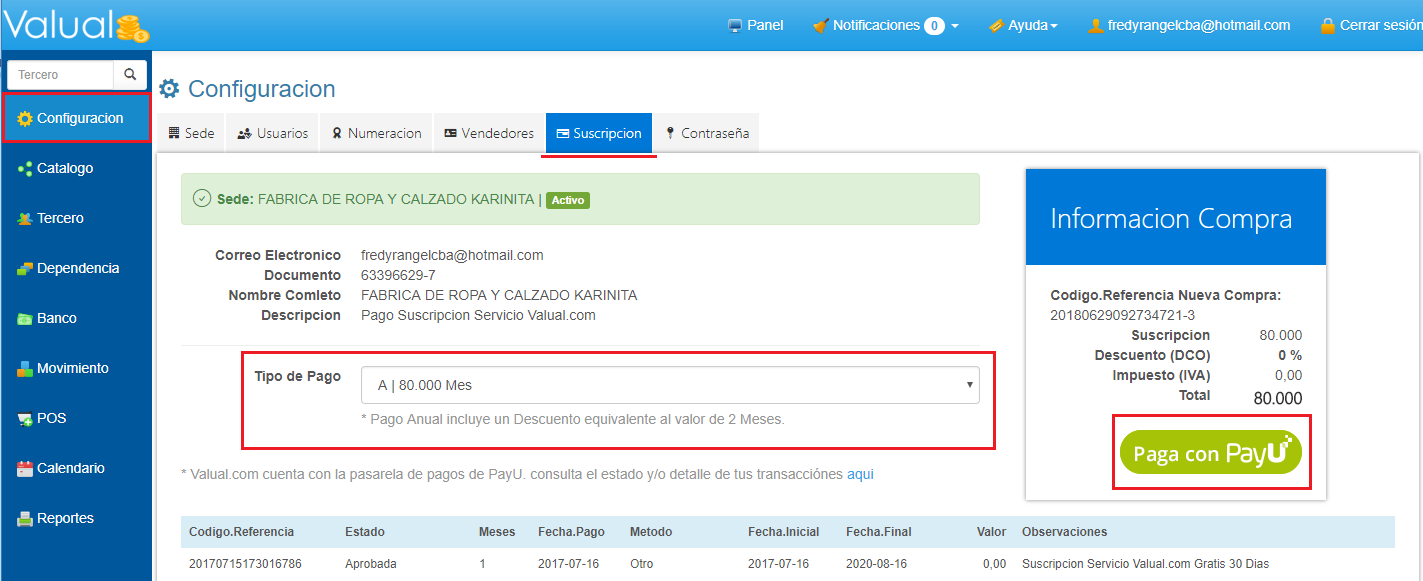Viewport: 1423px width, 581px height.
Task: Open the Ayuda dropdown menu
Action: (x=1023, y=25)
